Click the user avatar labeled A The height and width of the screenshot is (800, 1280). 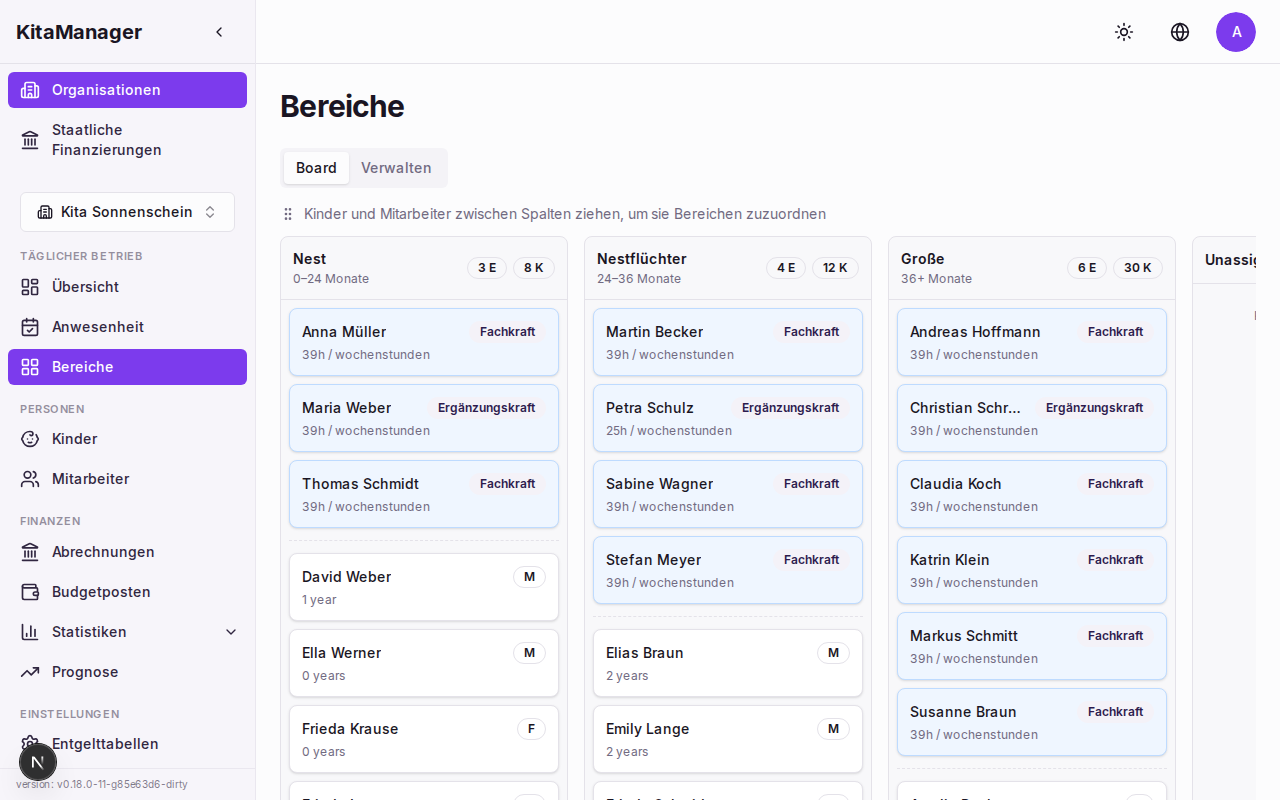click(x=1236, y=32)
